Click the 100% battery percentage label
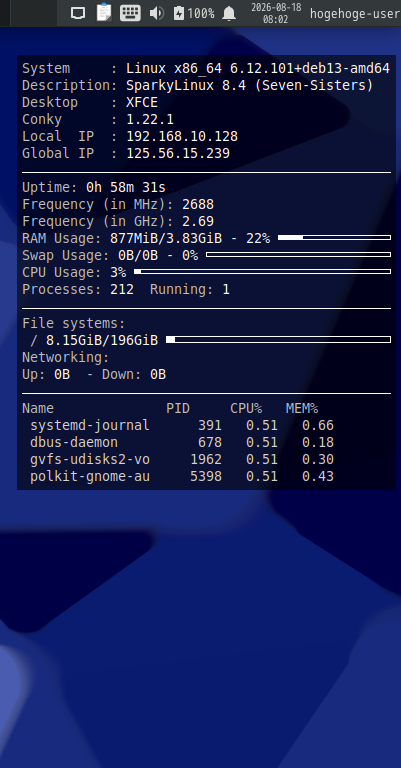This screenshot has height=768, width=401. (x=201, y=14)
